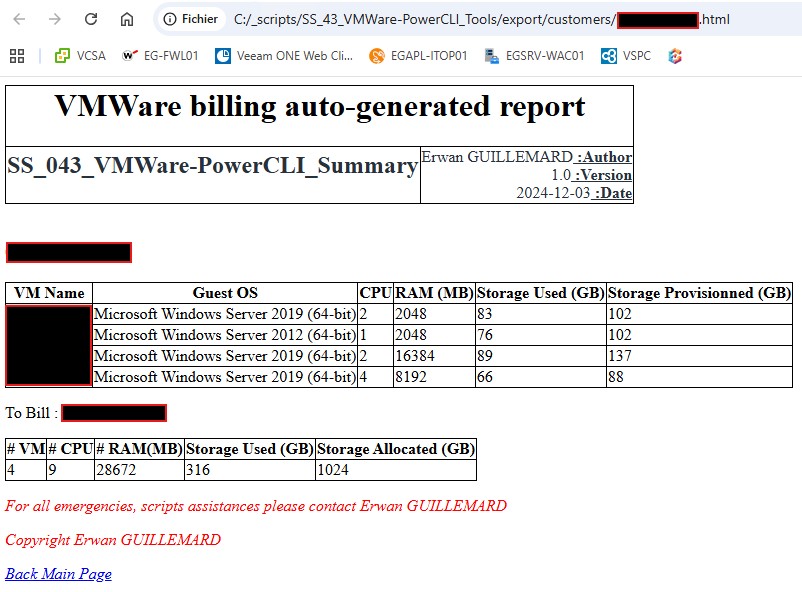Click the browser forward arrow
Image resolution: width=802 pixels, height=592 pixels.
click(56, 19)
